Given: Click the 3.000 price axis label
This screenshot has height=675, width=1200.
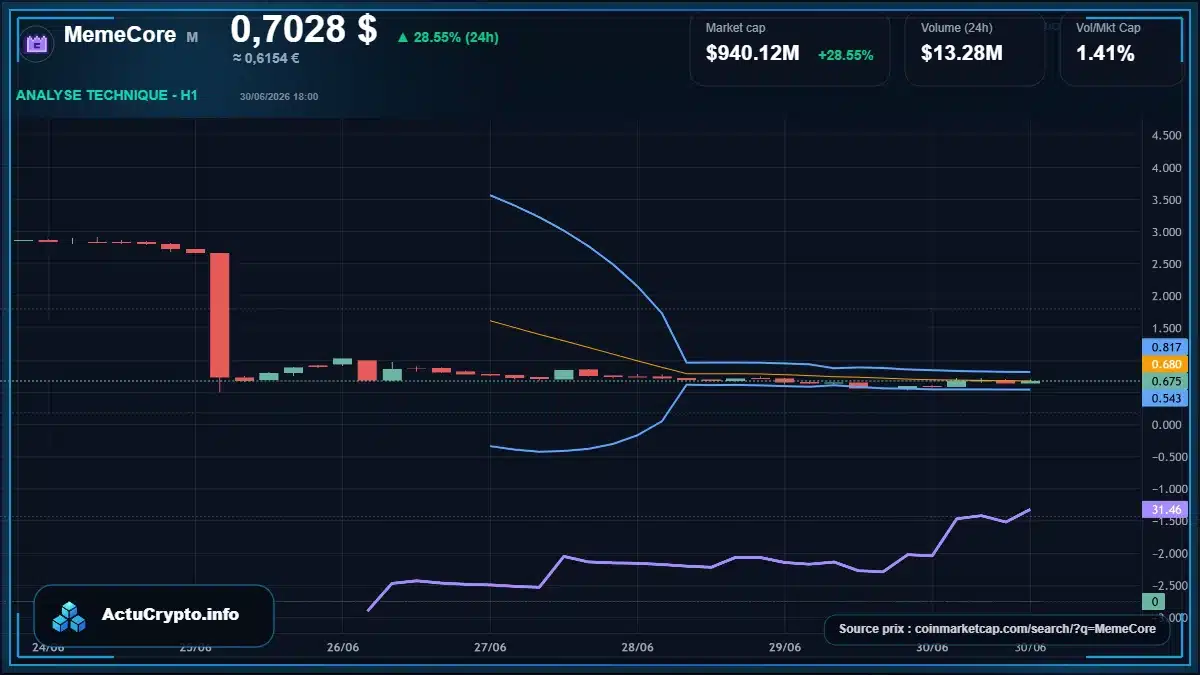Looking at the screenshot, I should pyautogui.click(x=1166, y=232).
